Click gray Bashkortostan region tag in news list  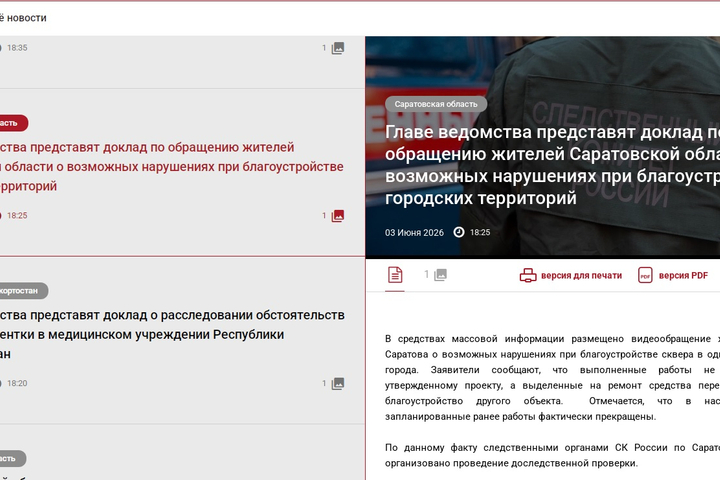click(22, 291)
